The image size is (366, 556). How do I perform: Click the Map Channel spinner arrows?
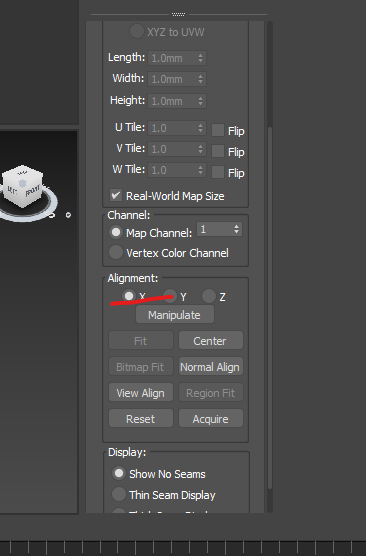coord(237,229)
